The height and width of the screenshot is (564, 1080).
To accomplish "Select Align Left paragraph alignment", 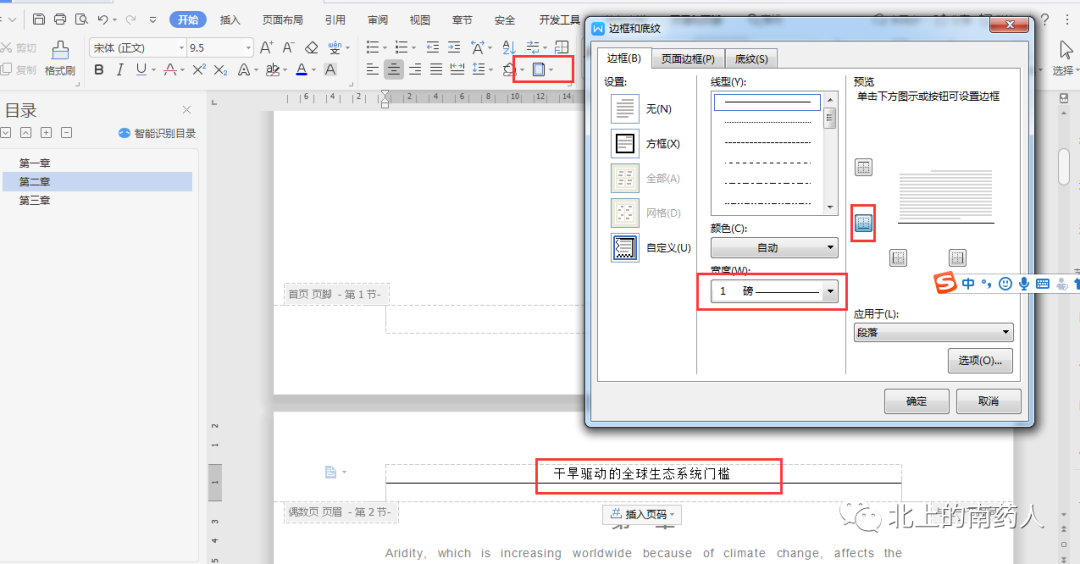I will coord(373,70).
